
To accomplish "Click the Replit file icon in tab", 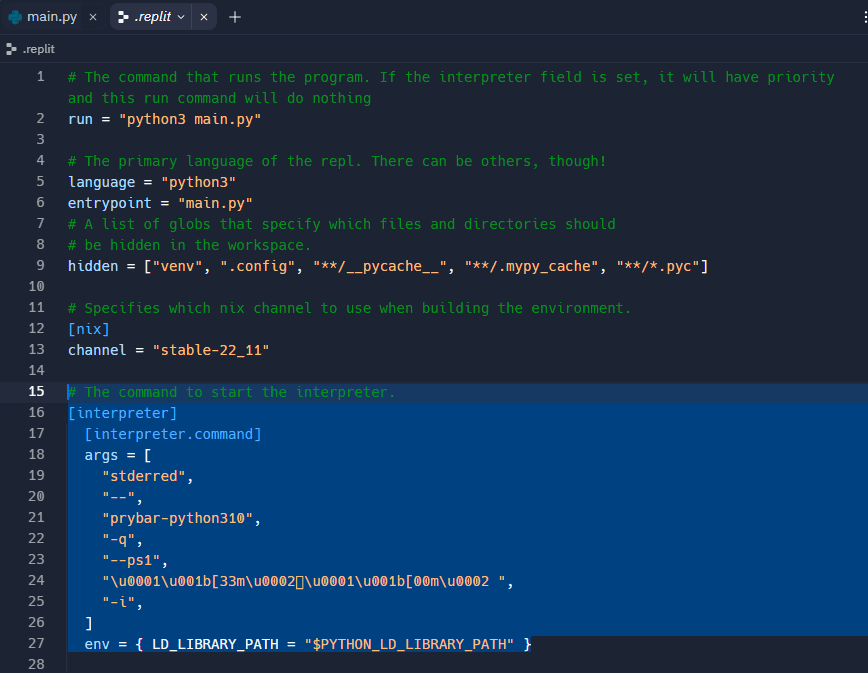I will click(123, 17).
